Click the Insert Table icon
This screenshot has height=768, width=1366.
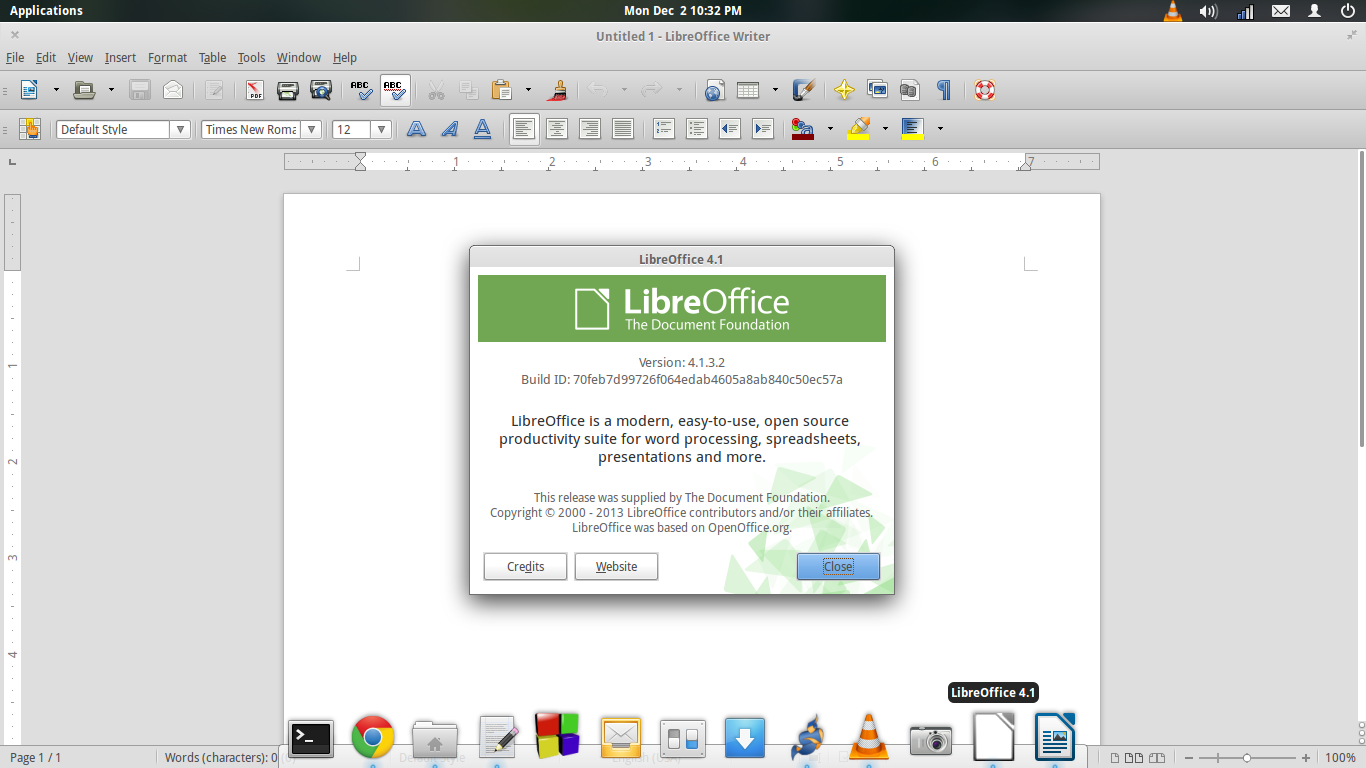click(748, 90)
